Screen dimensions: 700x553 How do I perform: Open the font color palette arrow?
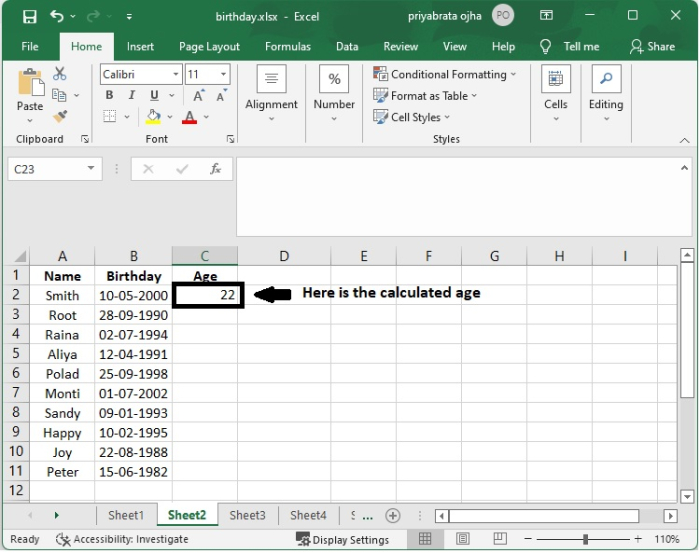206,117
